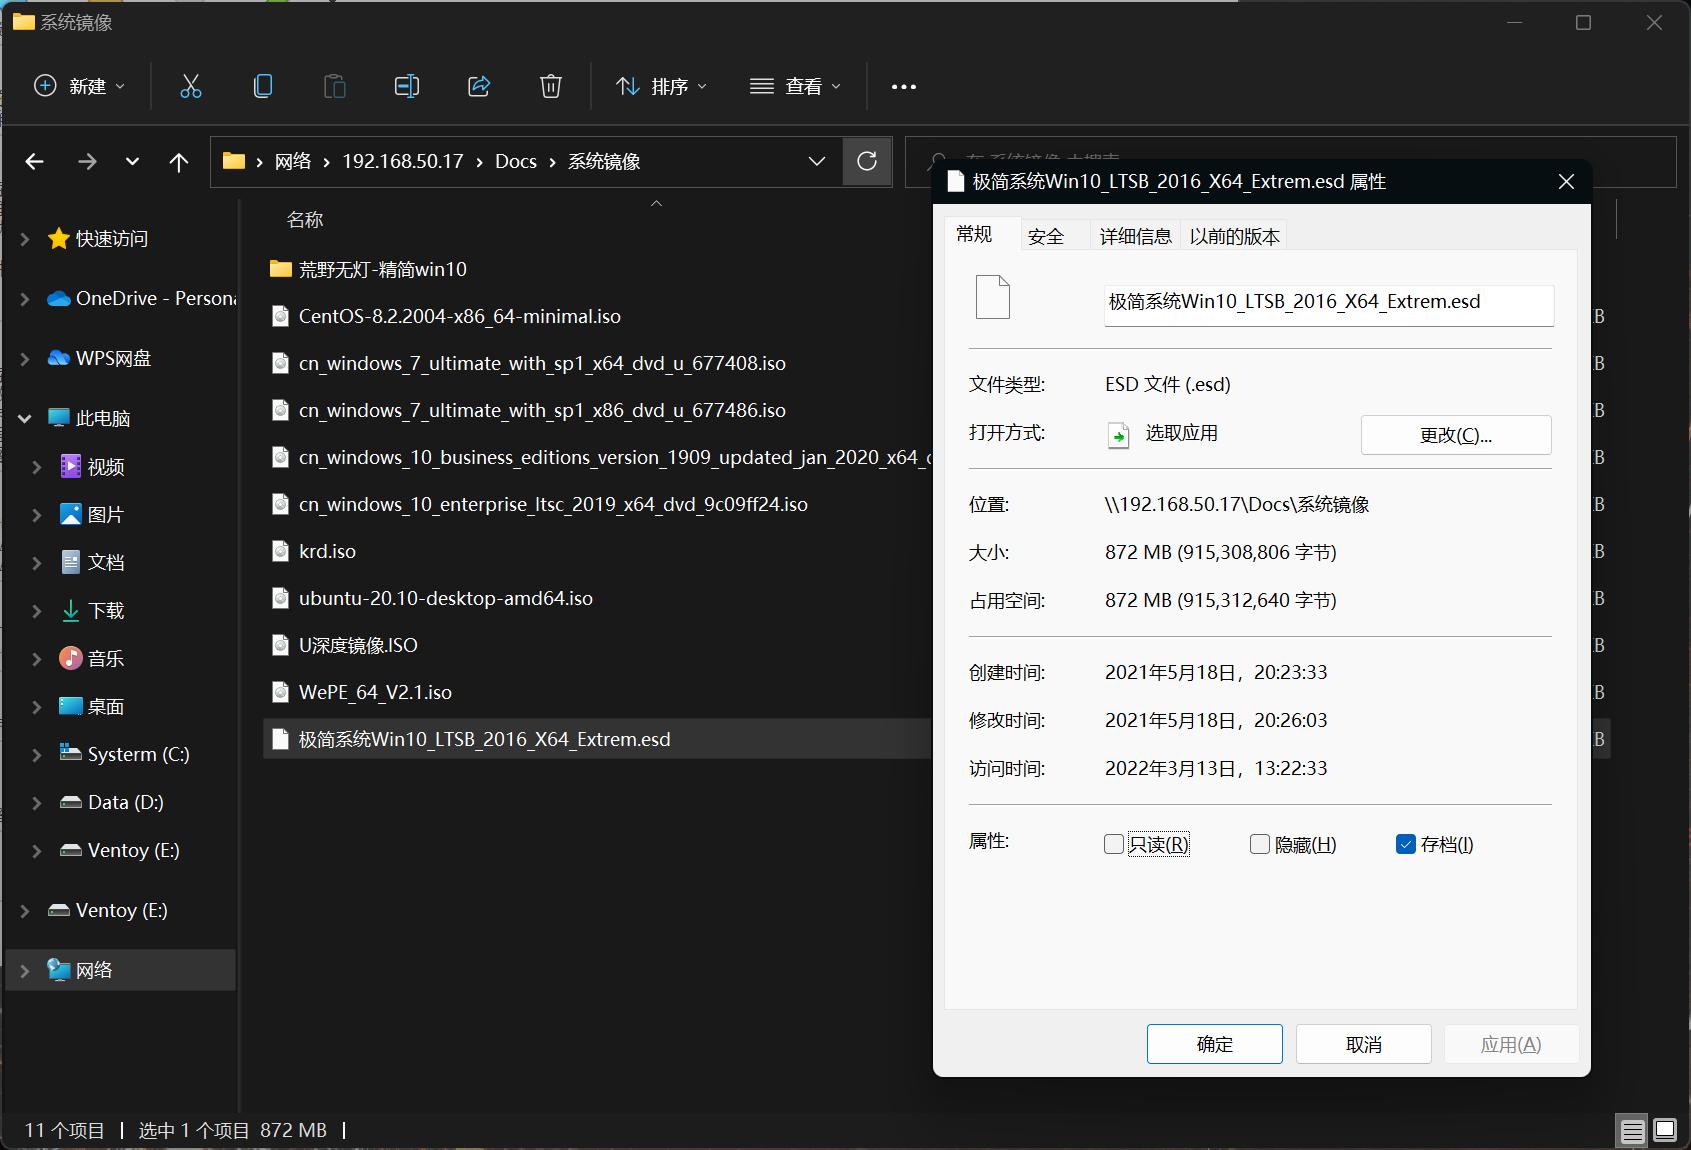The height and width of the screenshot is (1150, 1691).
Task: Switch to the 安全 tab
Action: tap(1045, 236)
